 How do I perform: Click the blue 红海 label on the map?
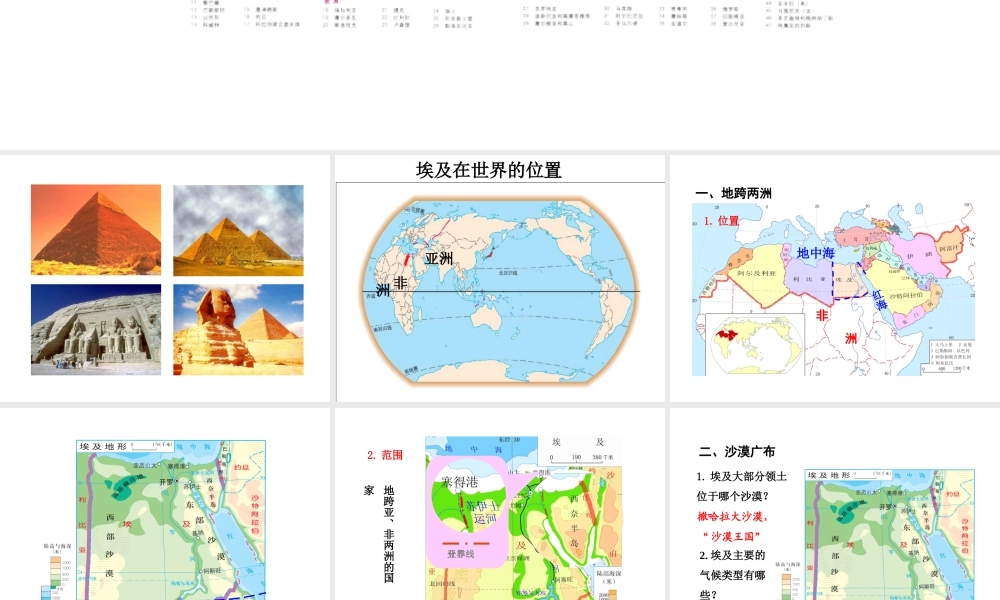880,300
